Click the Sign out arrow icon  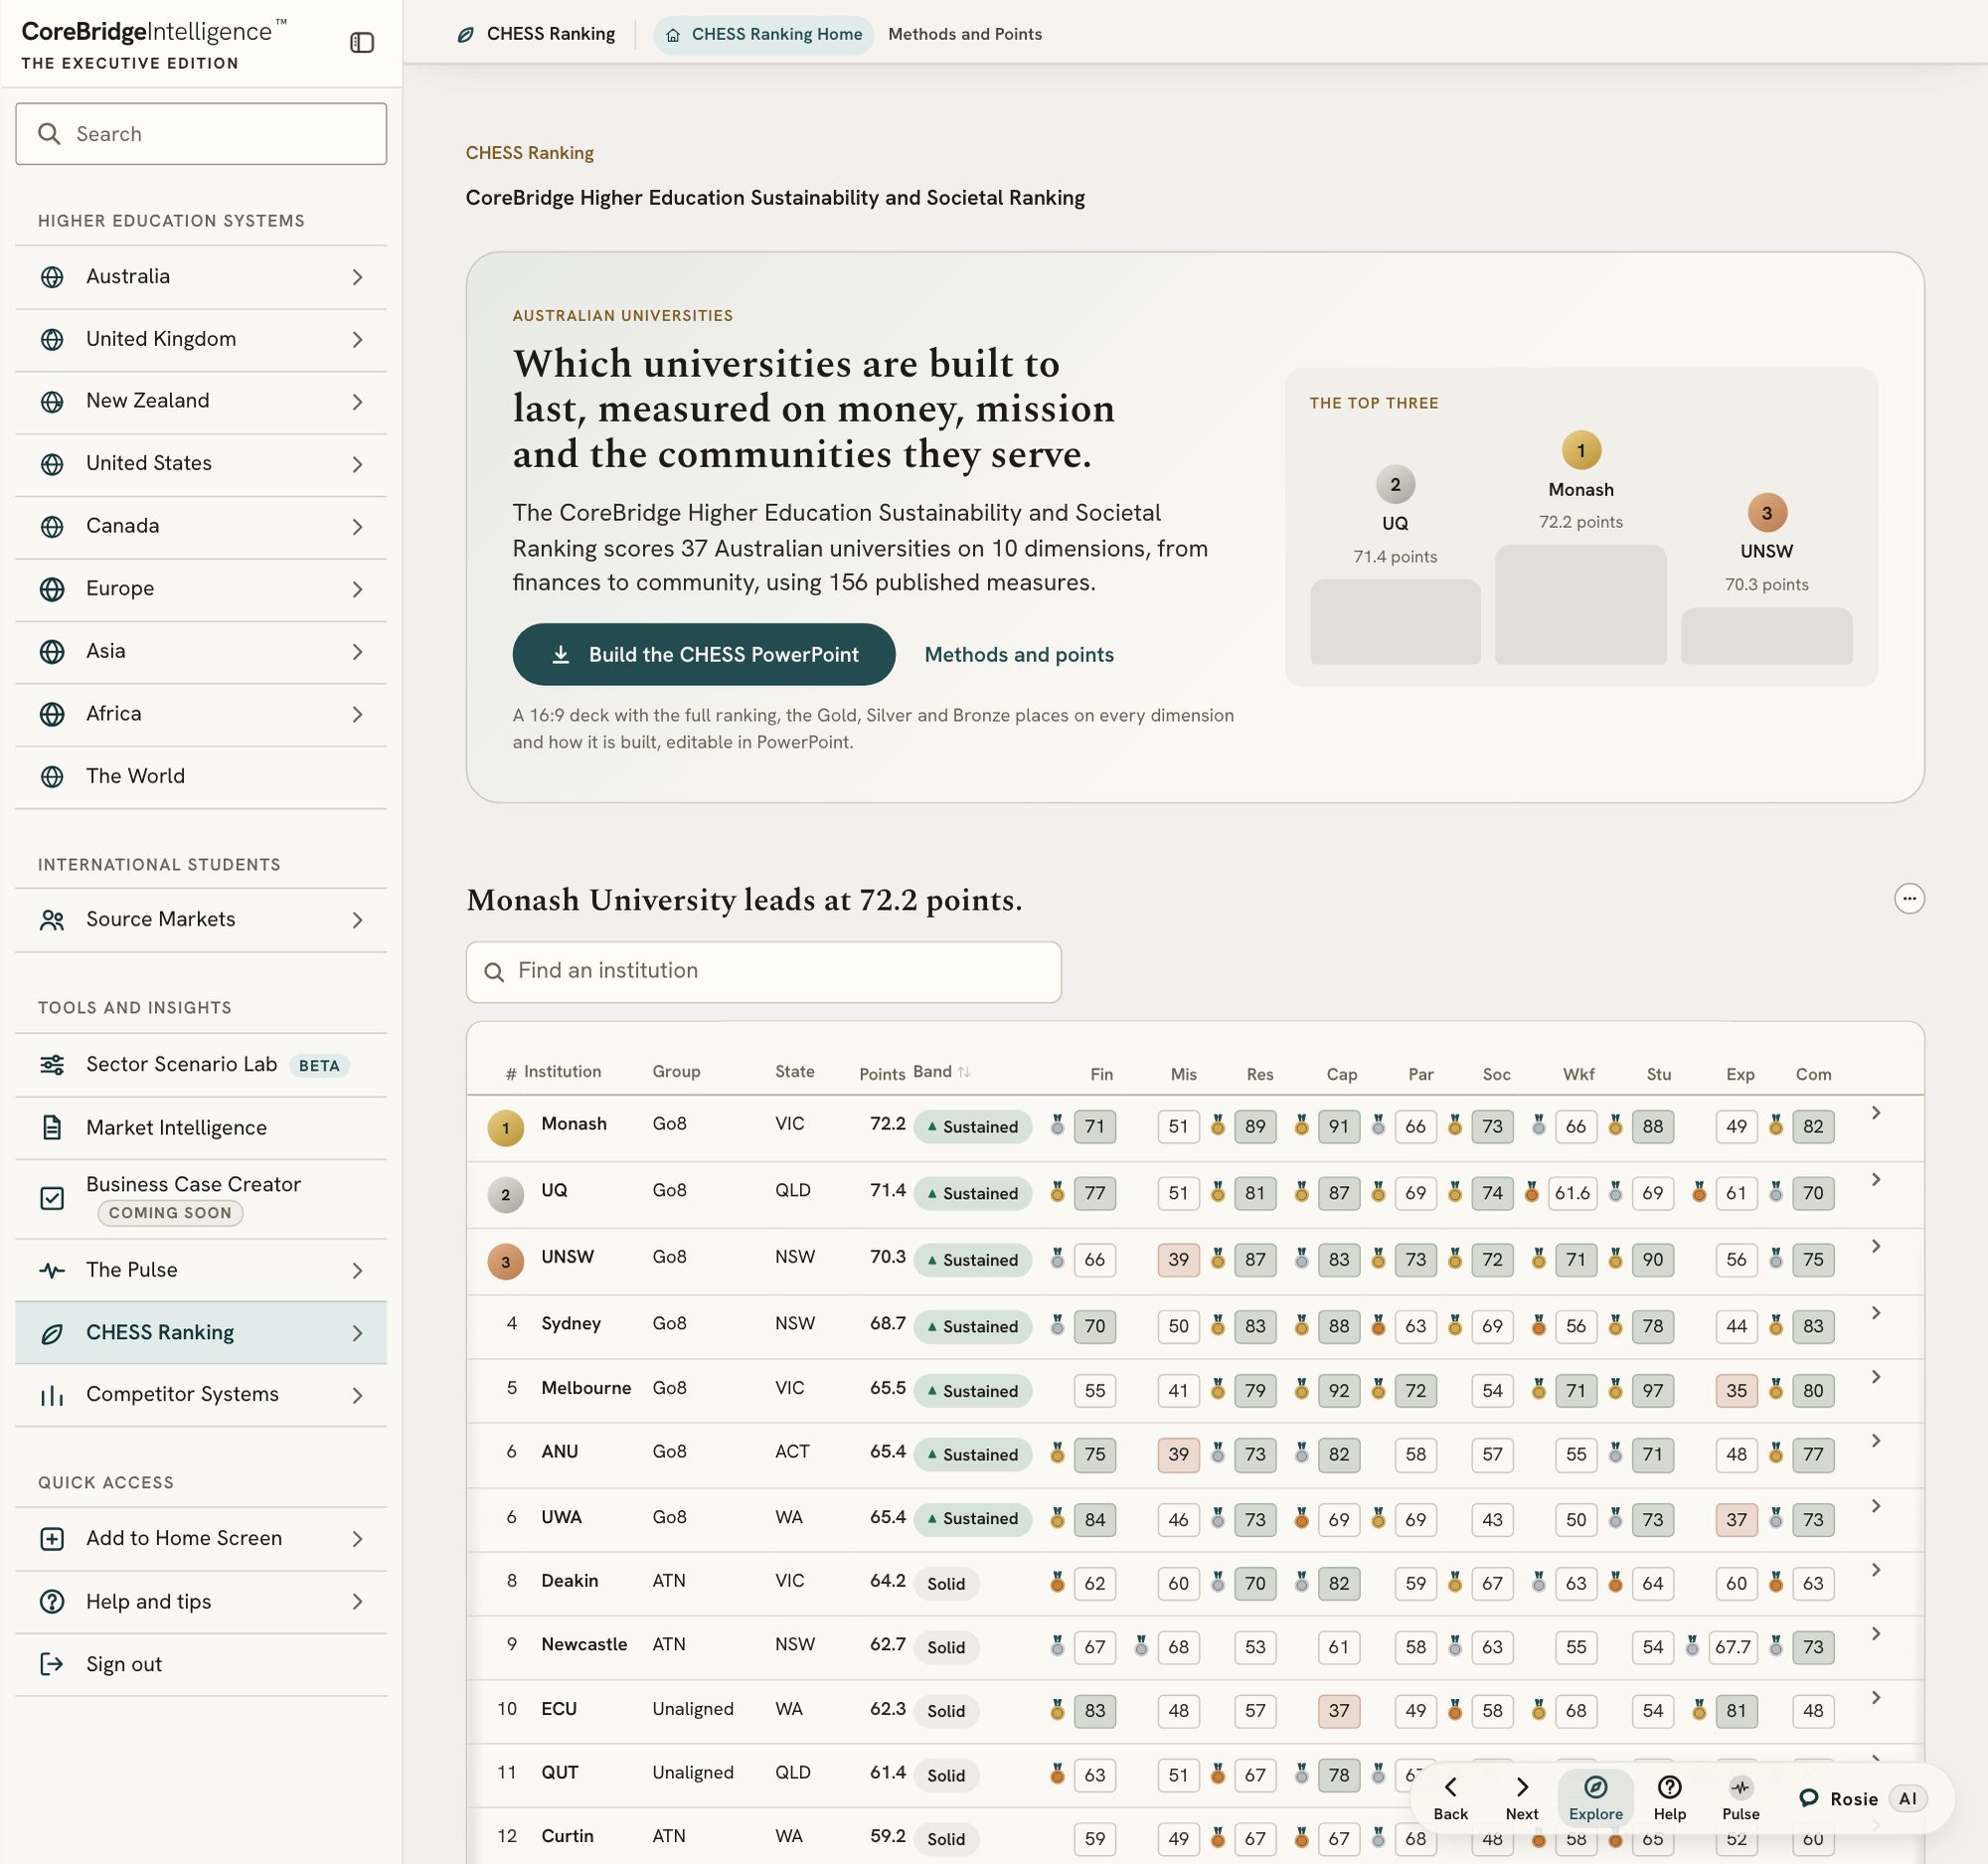click(x=52, y=1664)
